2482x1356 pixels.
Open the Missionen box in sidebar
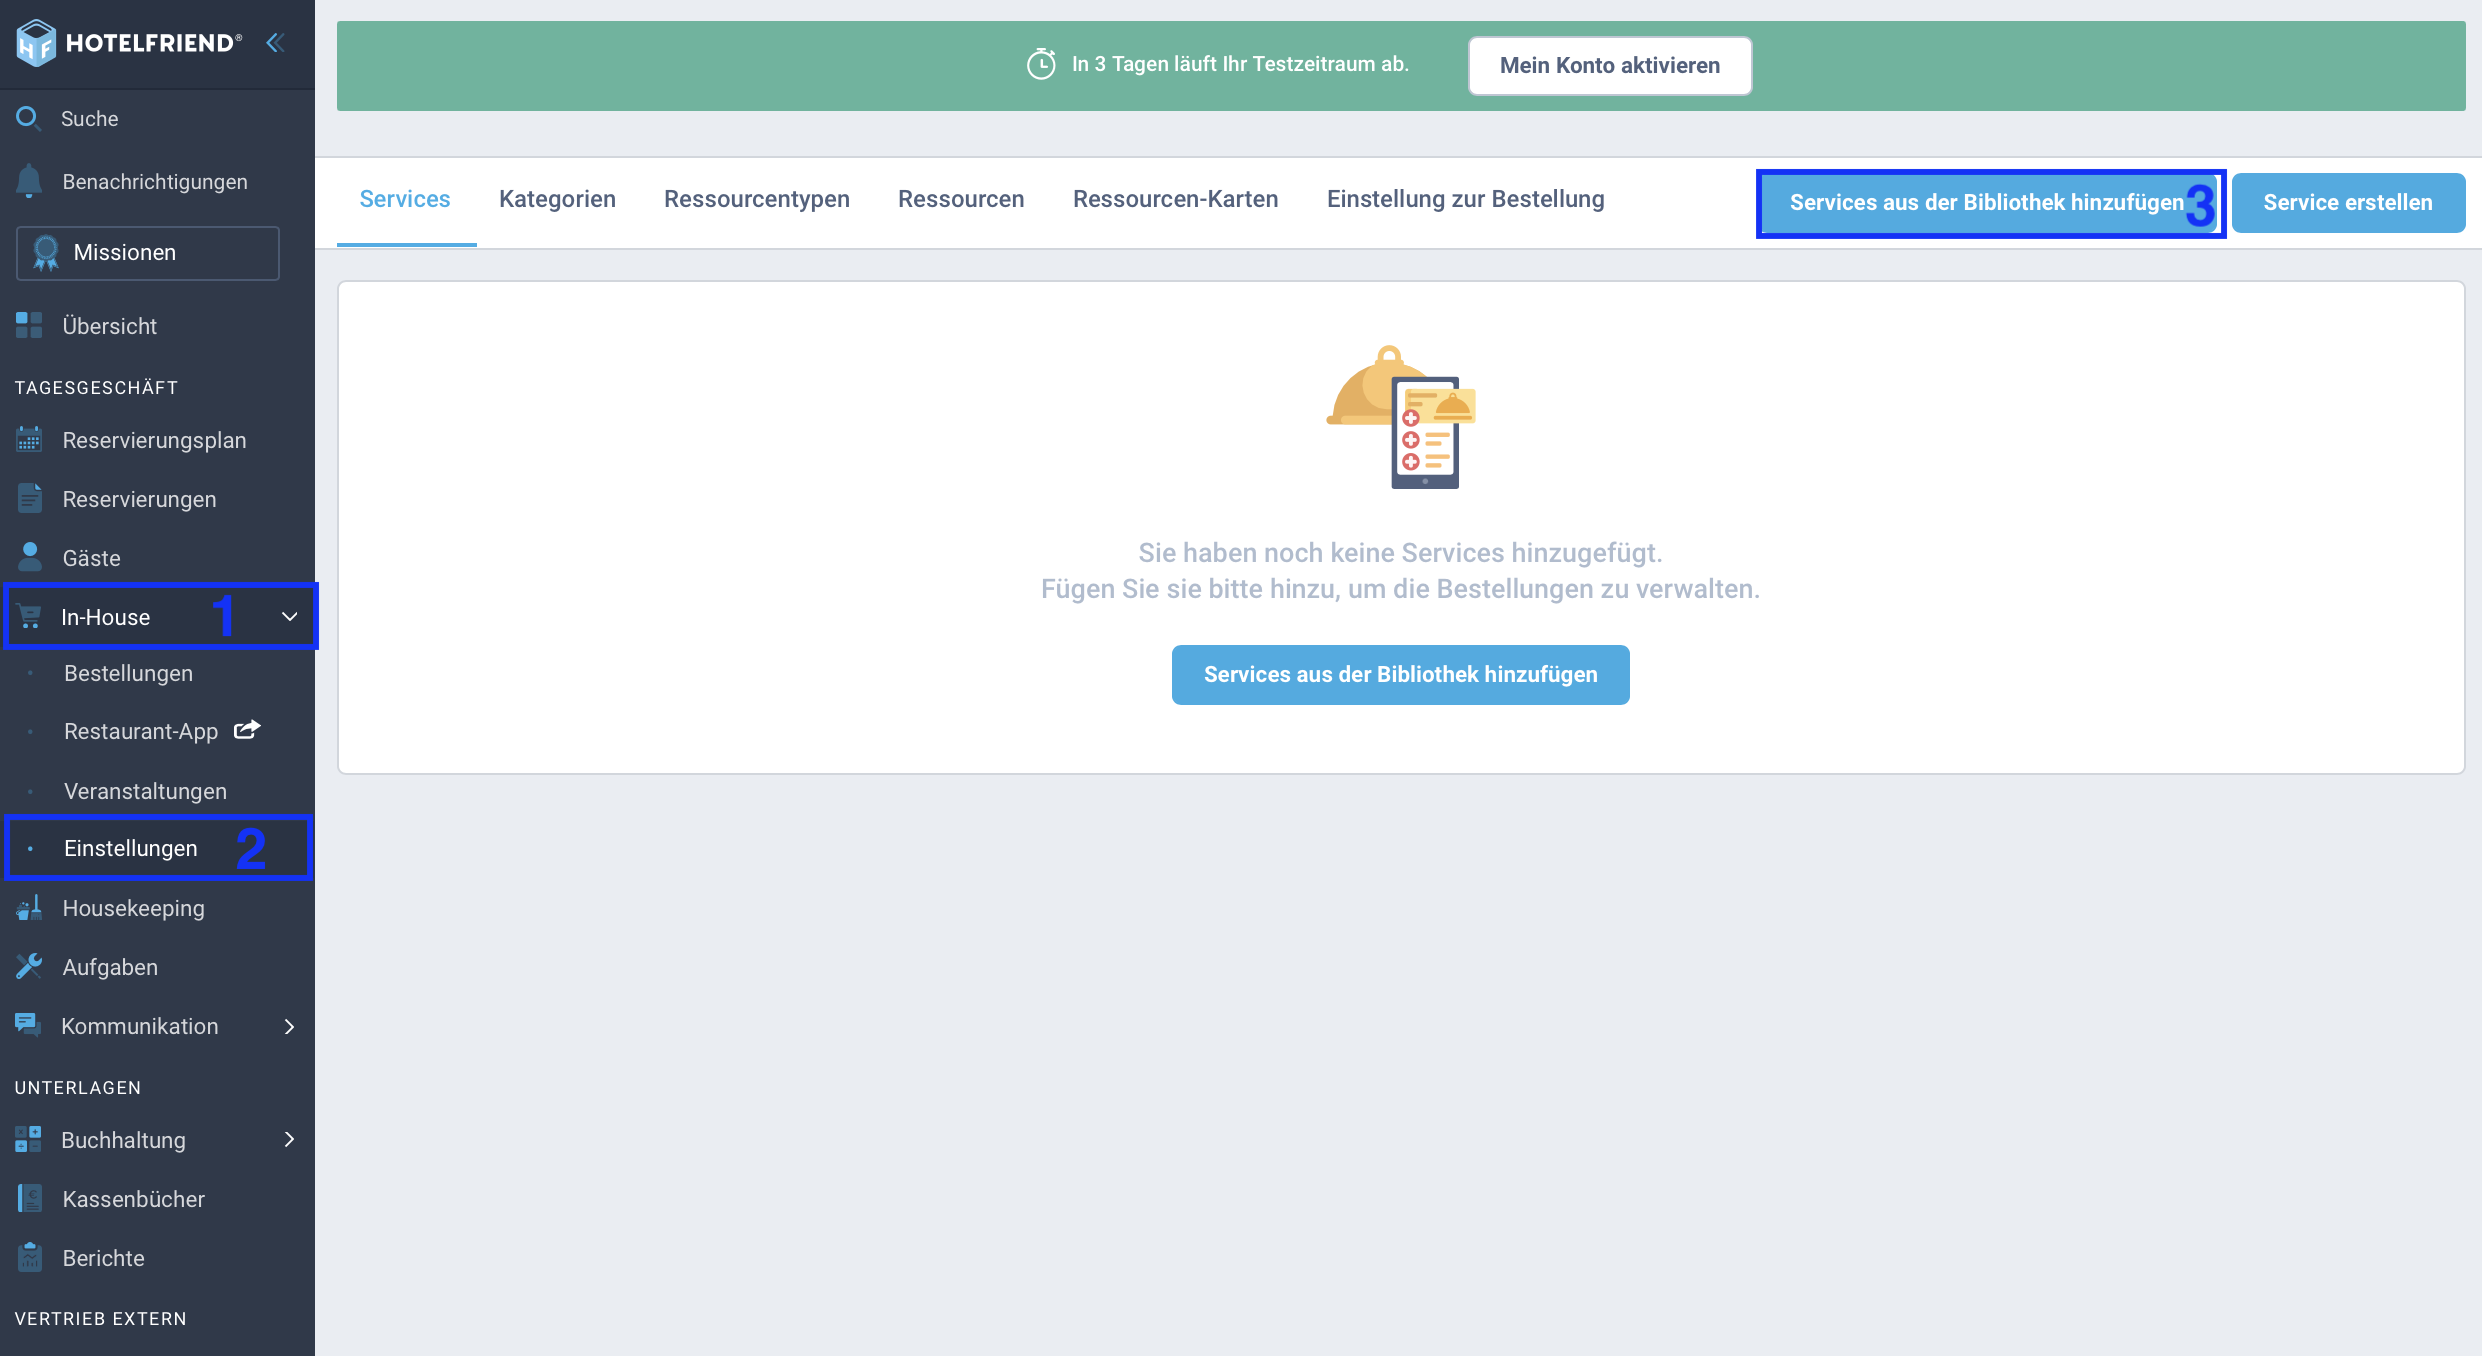[148, 252]
